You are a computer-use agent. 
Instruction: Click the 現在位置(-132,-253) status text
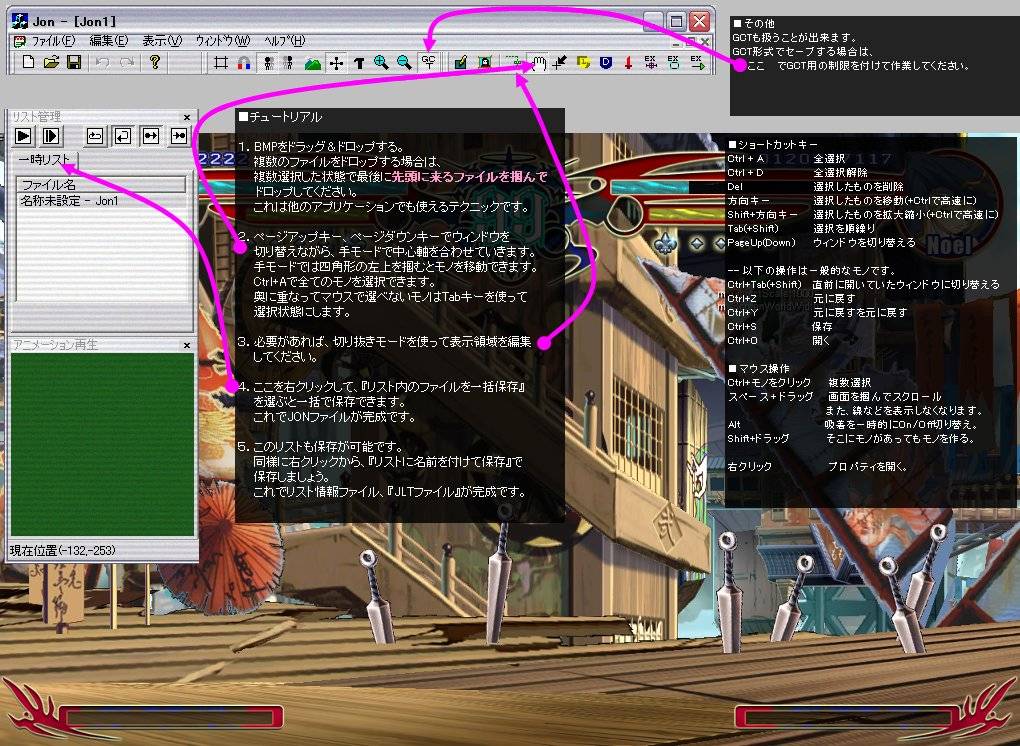tap(62, 551)
